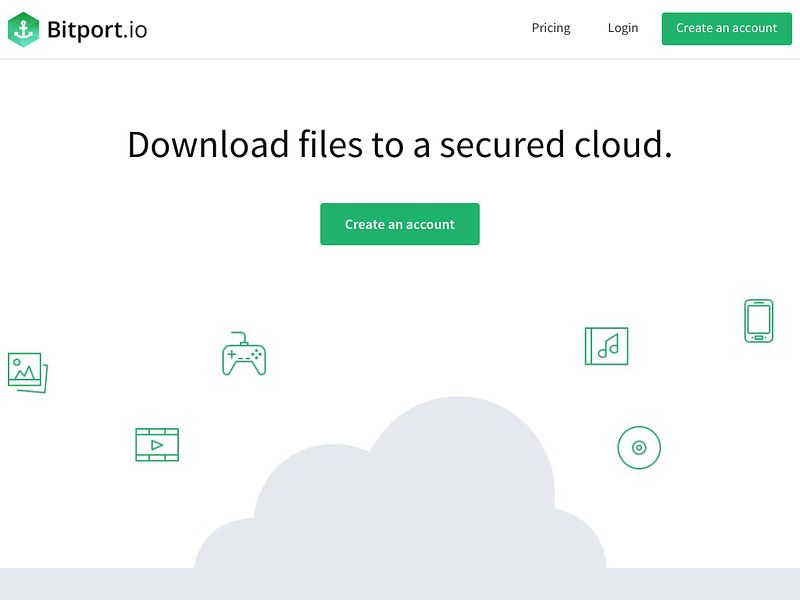
Task: Open the Login page
Action: (x=623, y=28)
